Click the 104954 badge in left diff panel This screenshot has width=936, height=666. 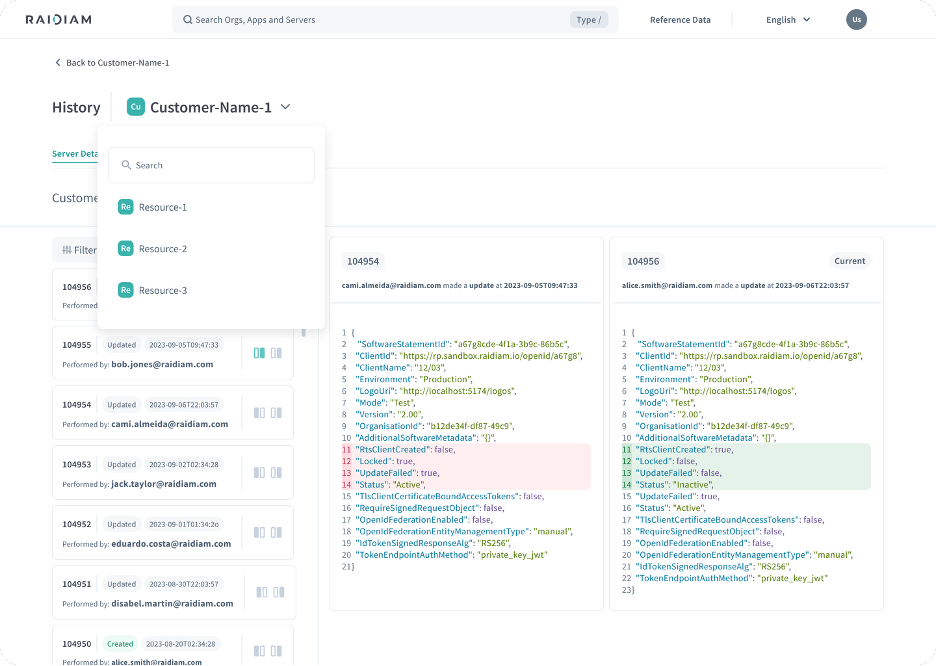pos(363,261)
